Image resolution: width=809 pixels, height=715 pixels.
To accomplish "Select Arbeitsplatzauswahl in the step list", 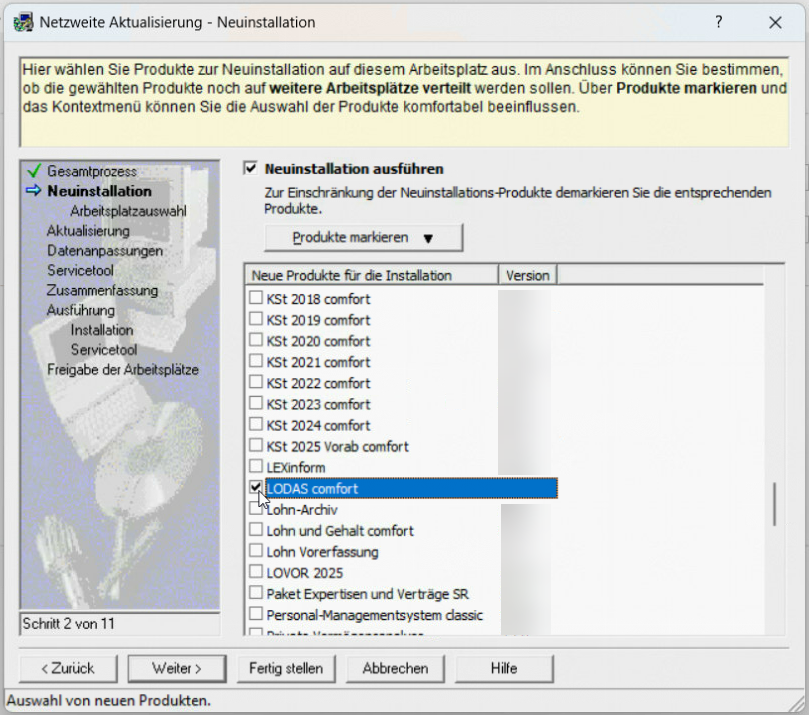I will 128,211.
